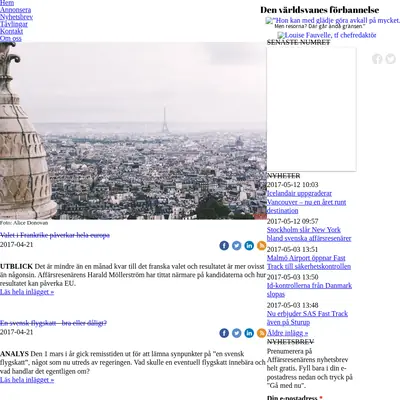
Task: Open the Paris skyline article image
Action: (133, 131)
